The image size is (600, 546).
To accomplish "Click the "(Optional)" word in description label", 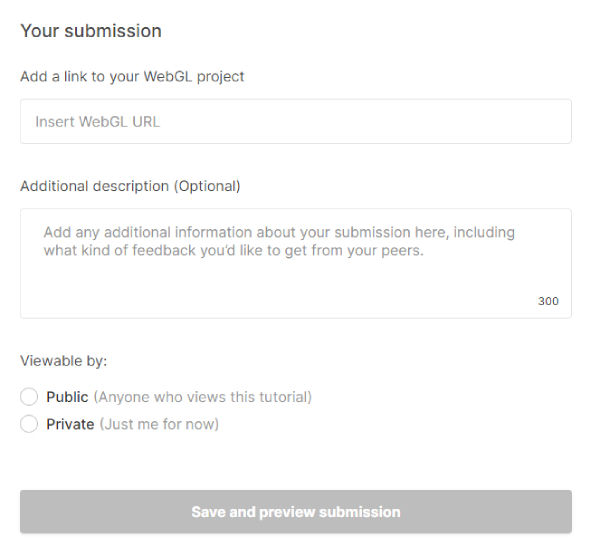I will (208, 186).
